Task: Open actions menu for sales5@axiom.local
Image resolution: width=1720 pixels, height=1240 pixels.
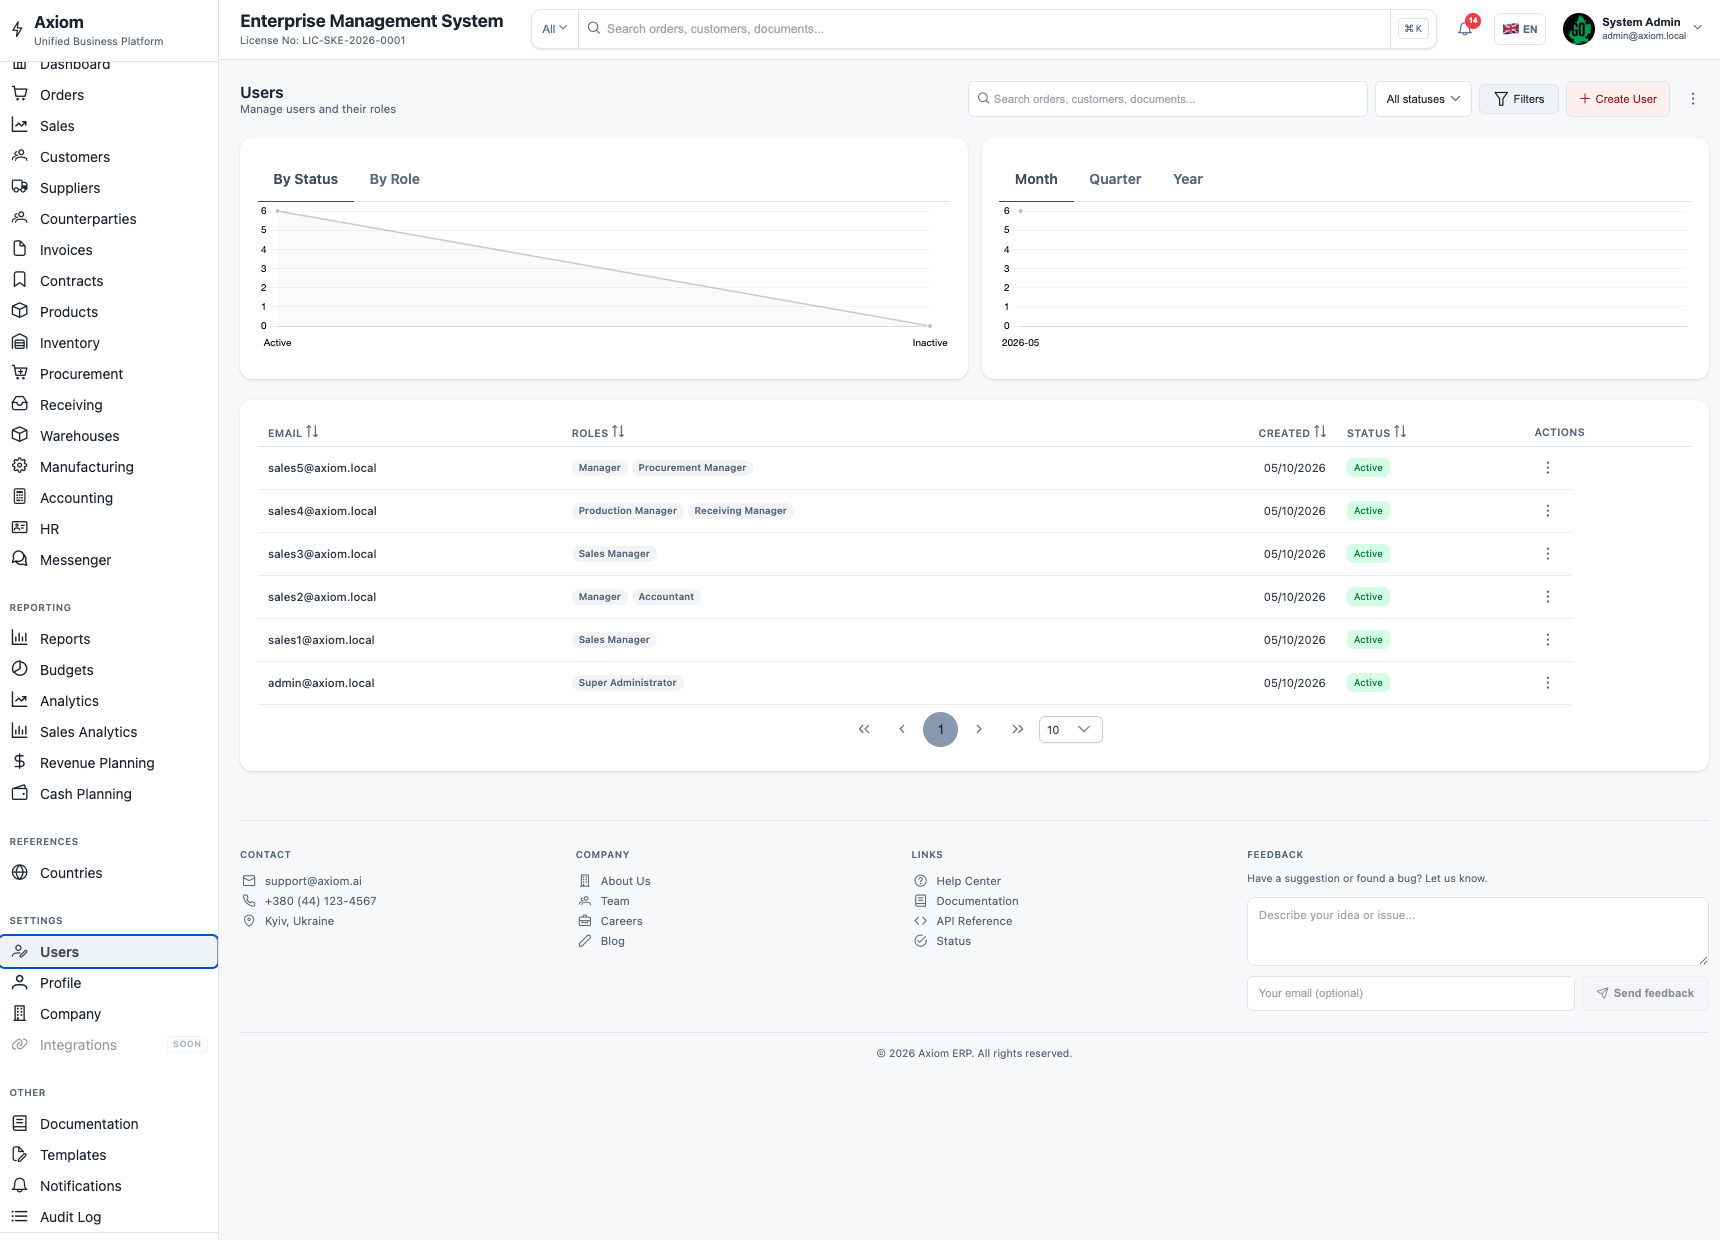Action: 1548,468
